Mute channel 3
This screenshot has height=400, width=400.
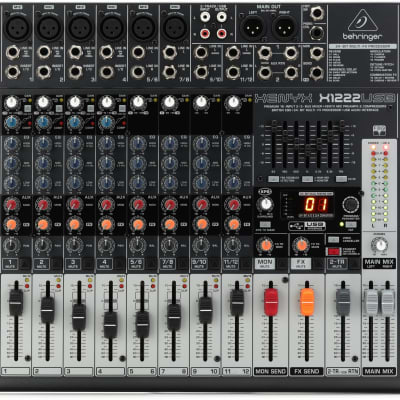point(73,264)
